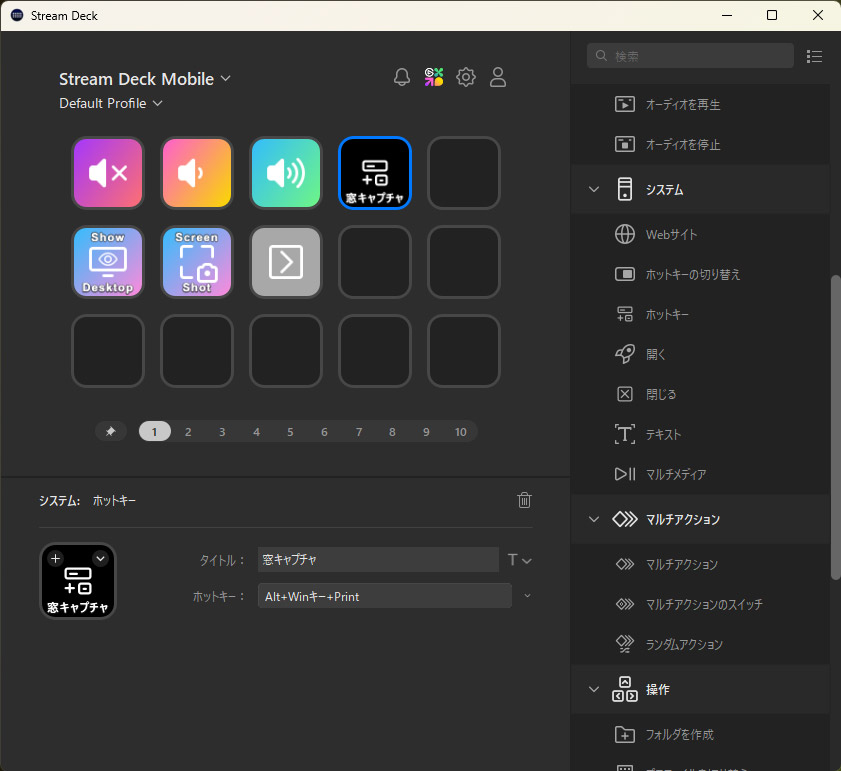The height and width of the screenshot is (771, 841).
Task: Click the ホットキー input field
Action: click(x=385, y=596)
